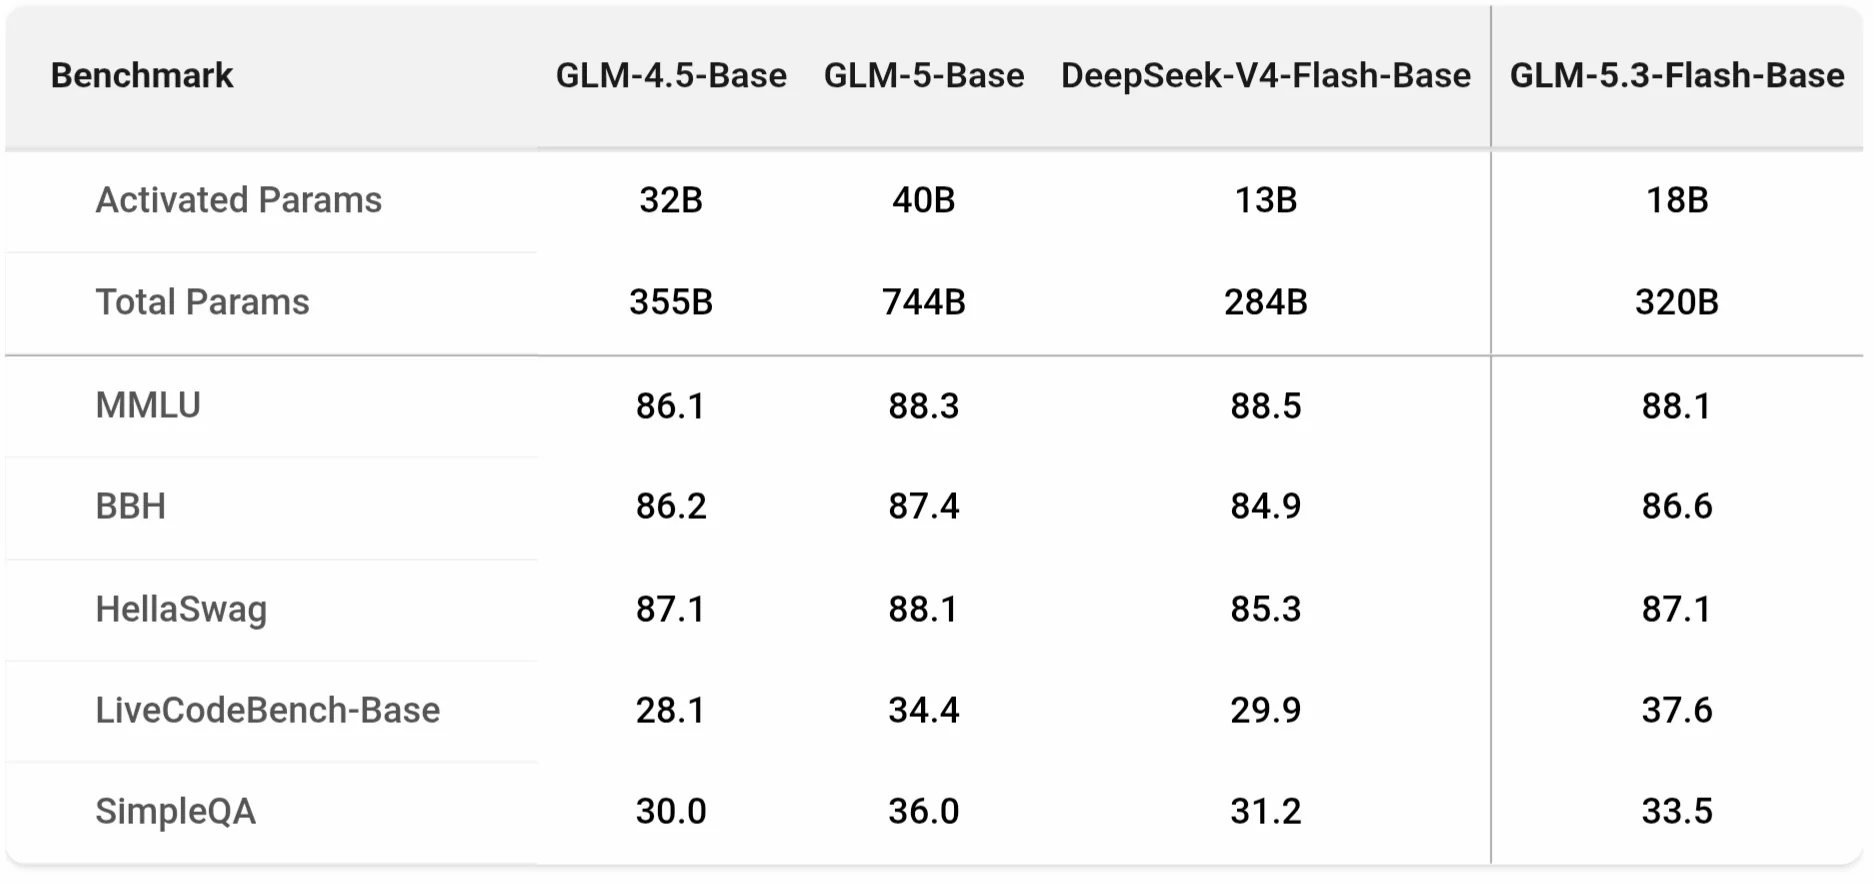Image resolution: width=1874 pixels, height=884 pixels.
Task: Click the 37.6 LiveCodeBench score
Action: [x=1677, y=710]
